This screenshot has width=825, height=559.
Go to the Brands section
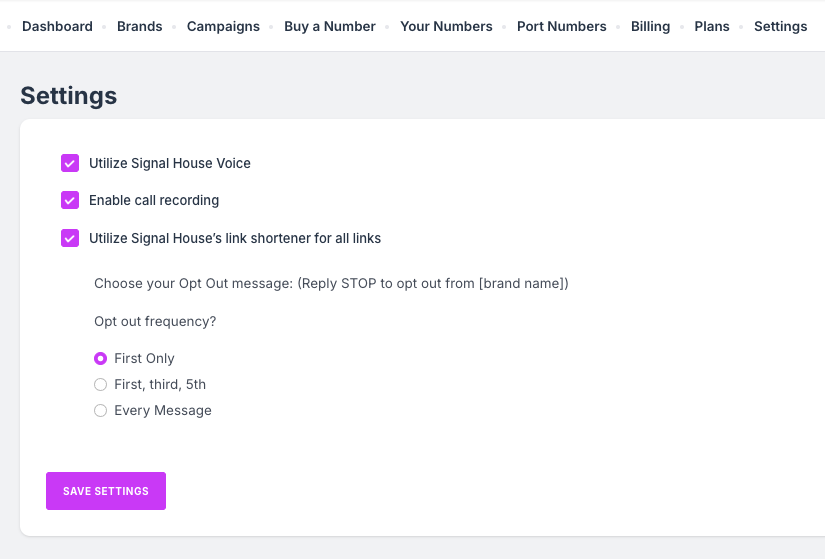click(x=139, y=26)
